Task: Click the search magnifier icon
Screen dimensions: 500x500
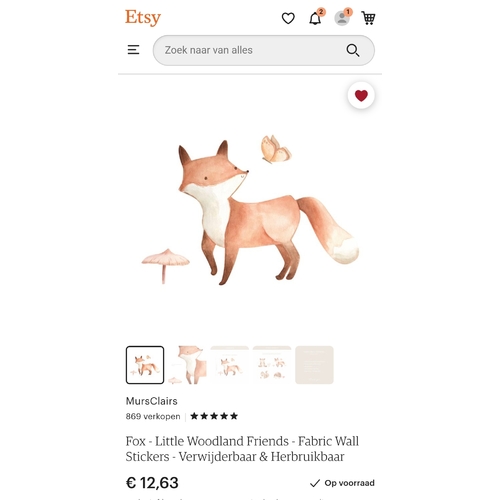Action: pos(353,50)
